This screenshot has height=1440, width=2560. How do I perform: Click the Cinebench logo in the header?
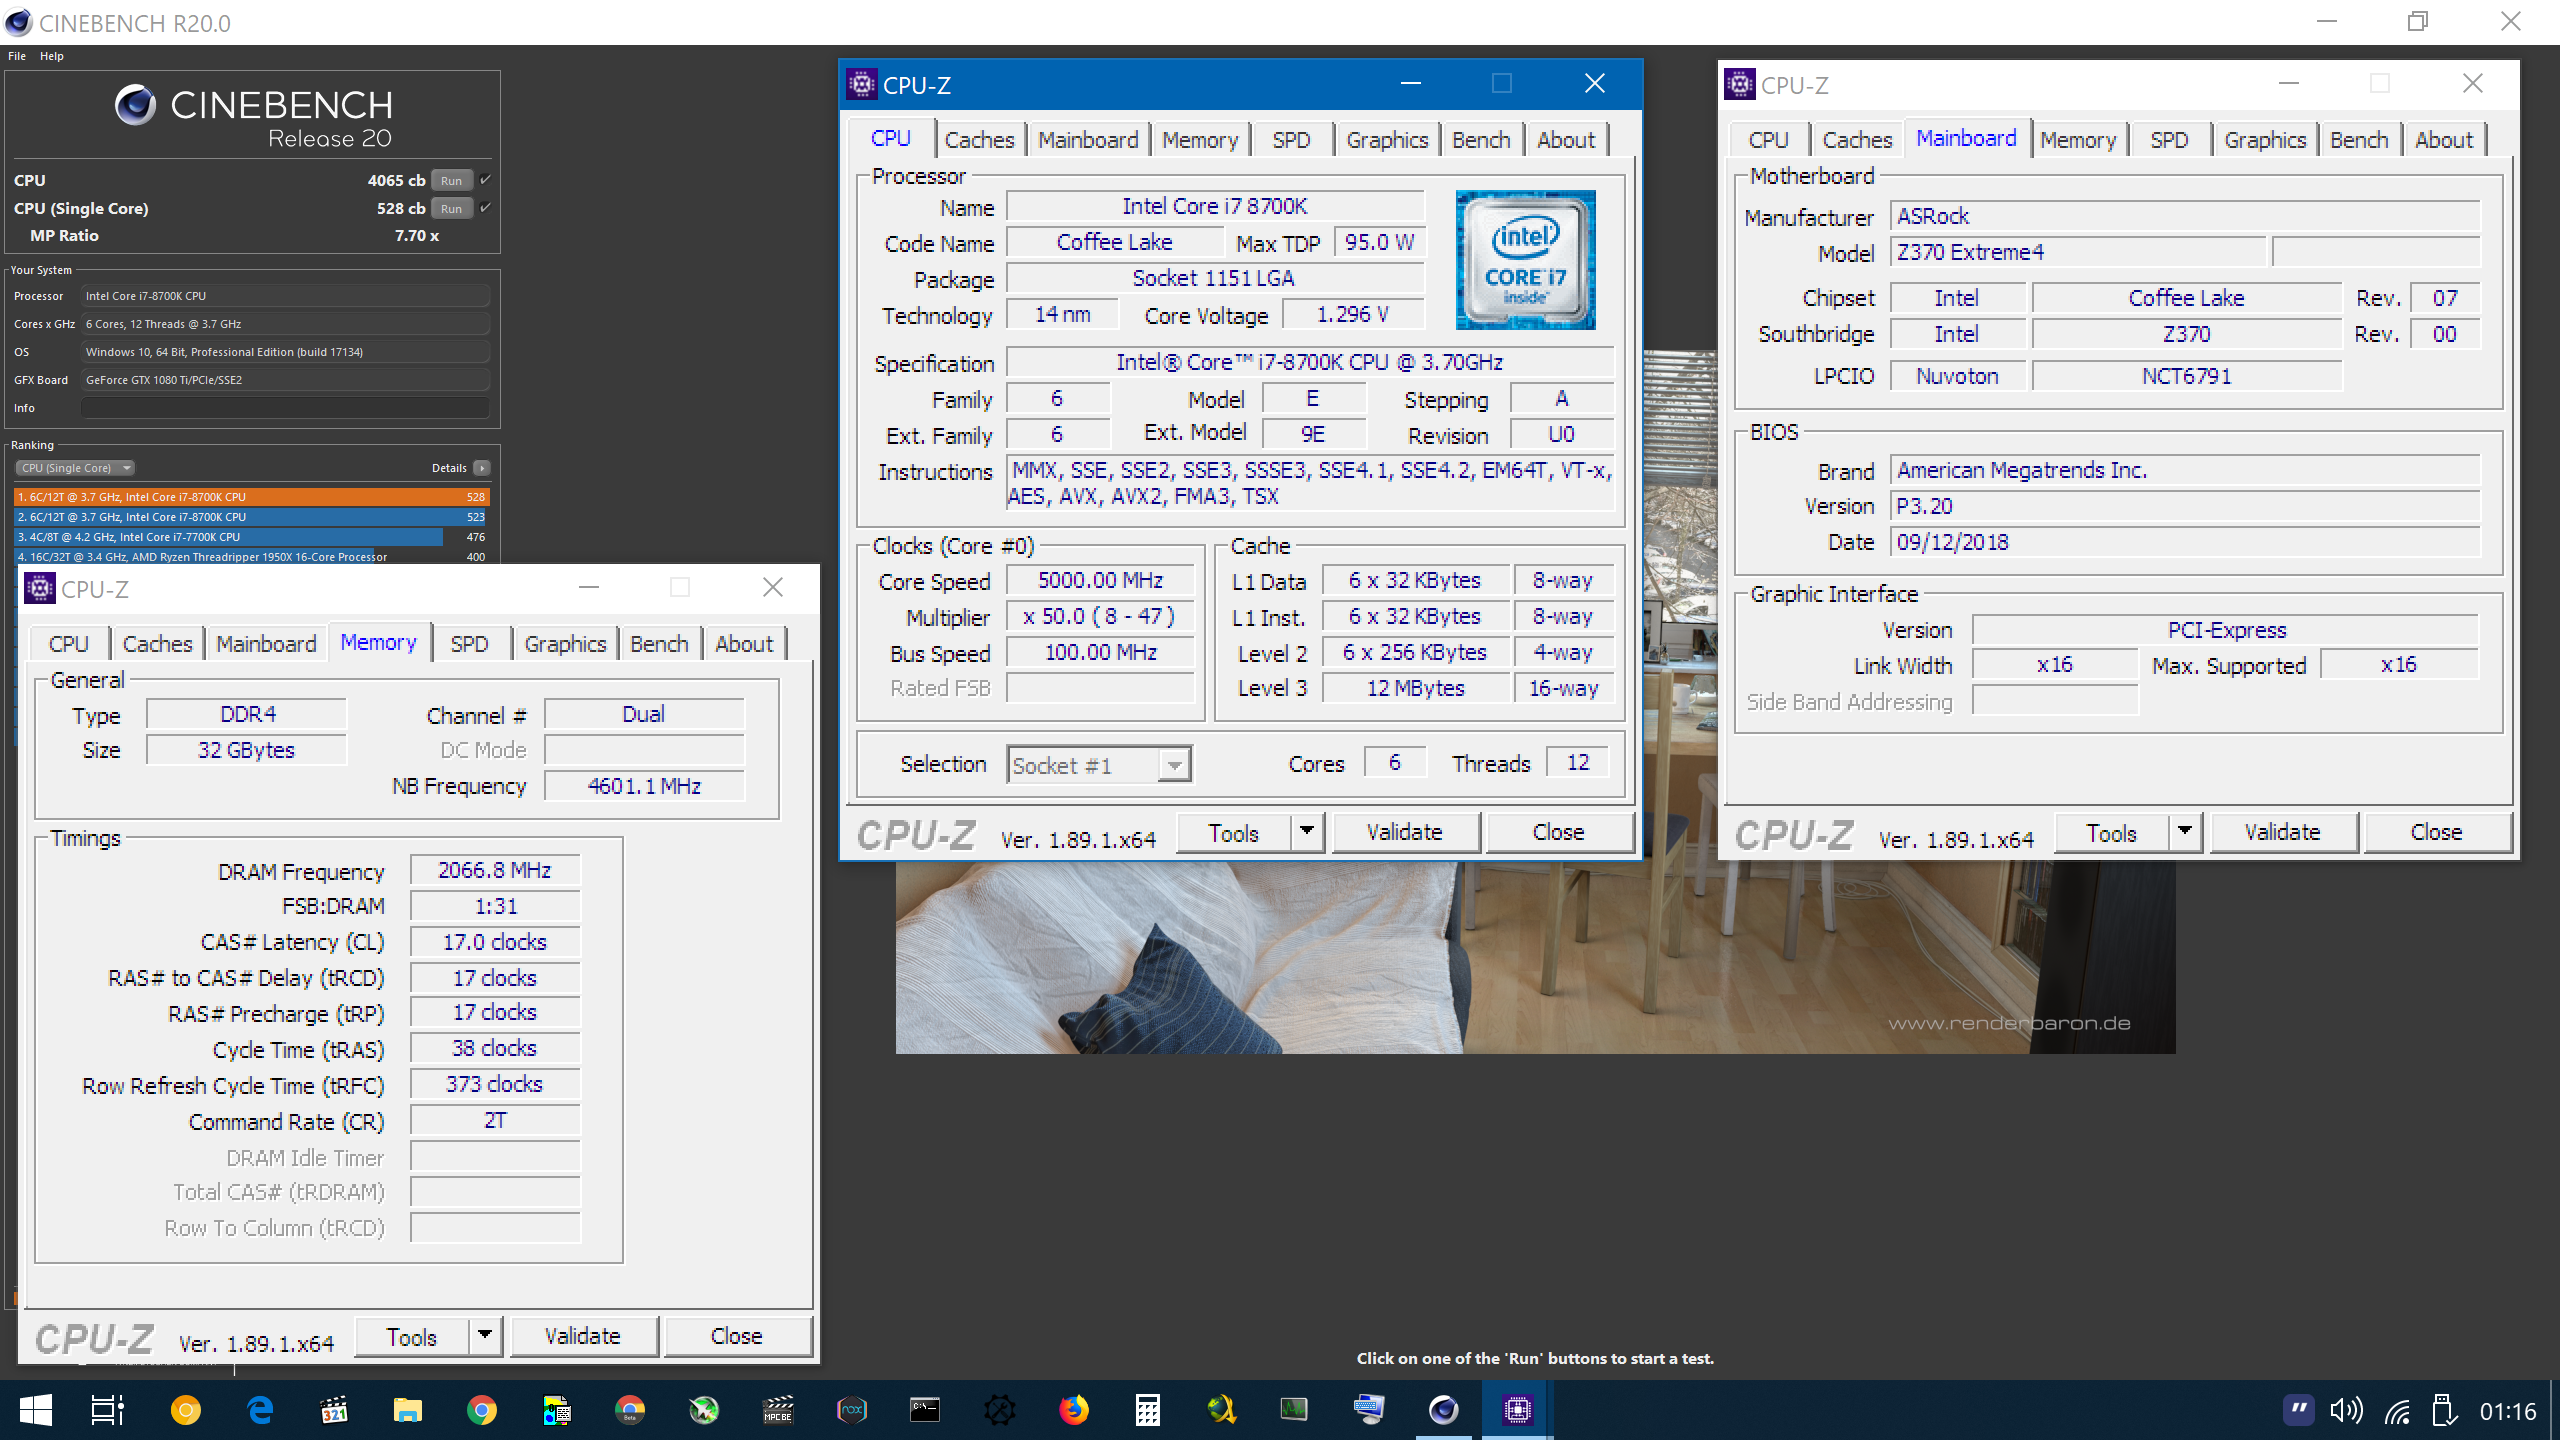click(x=135, y=104)
